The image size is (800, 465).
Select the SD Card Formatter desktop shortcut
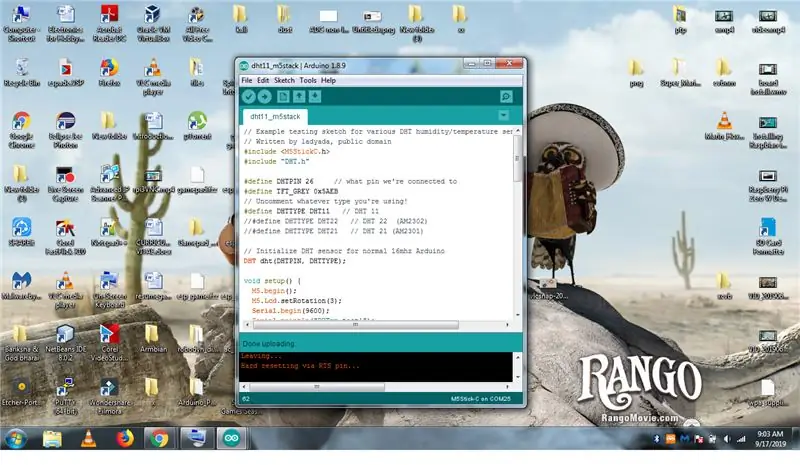(767, 236)
